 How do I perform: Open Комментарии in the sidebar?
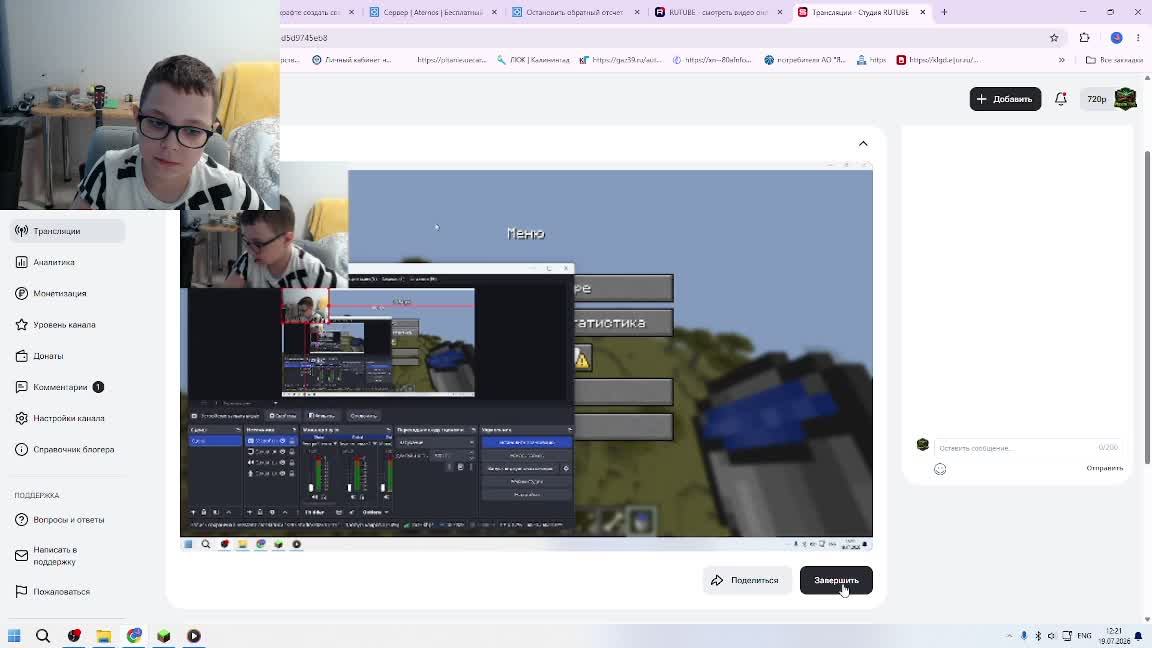[x=68, y=387]
